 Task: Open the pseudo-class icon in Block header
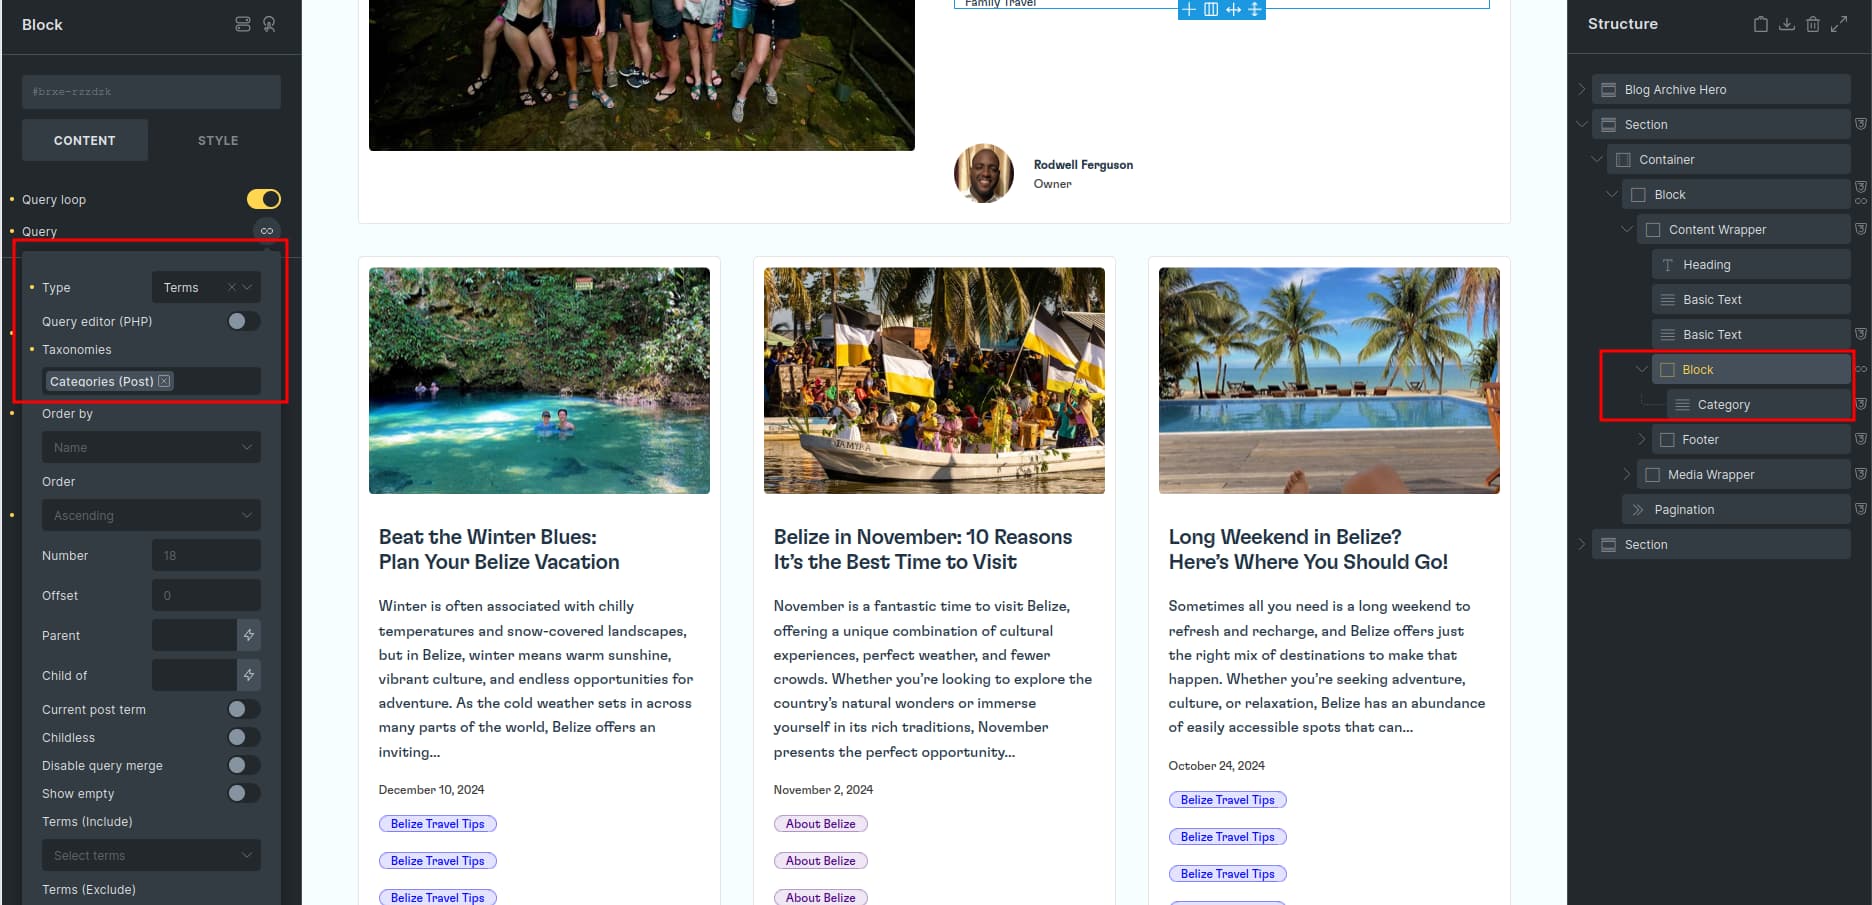click(269, 24)
